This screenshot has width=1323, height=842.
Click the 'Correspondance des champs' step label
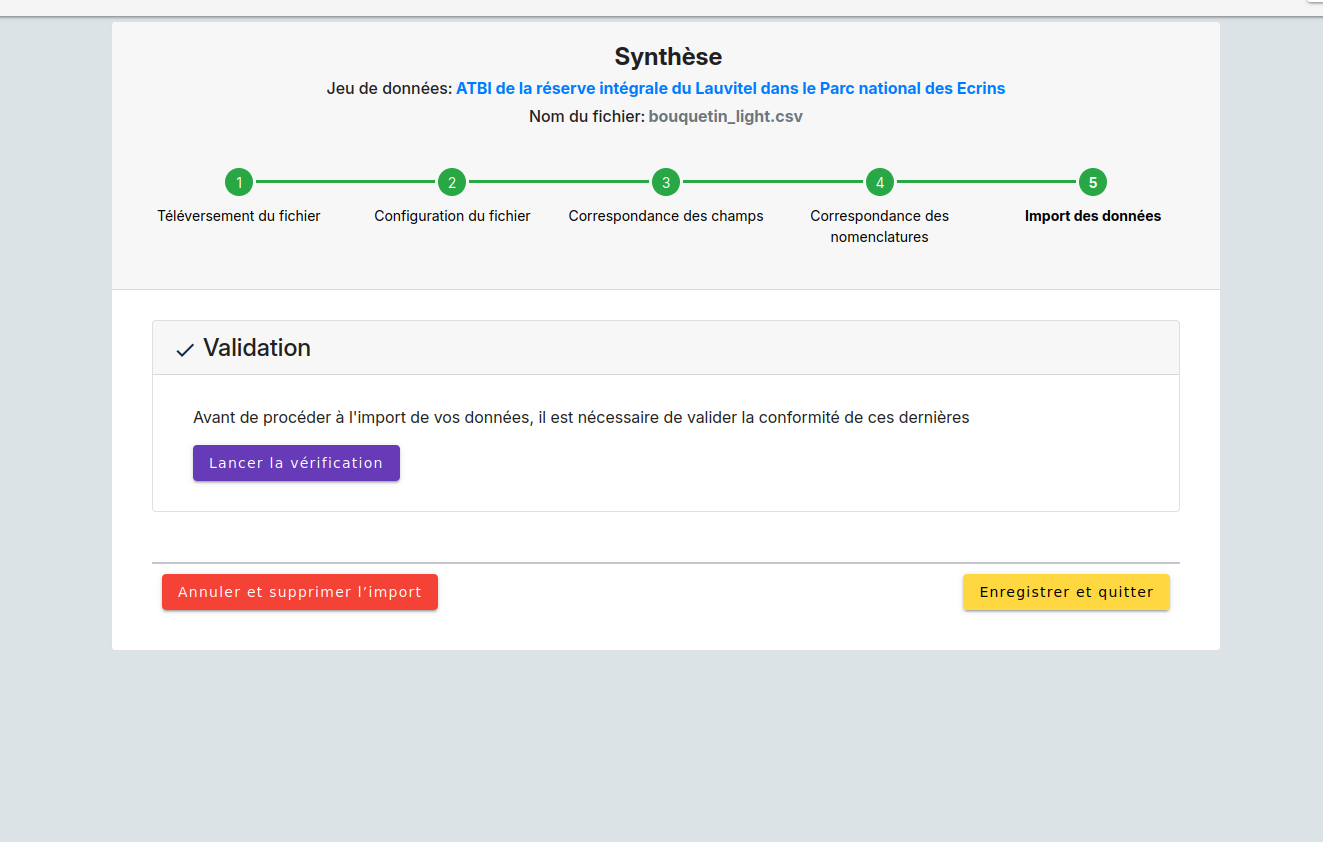666,216
